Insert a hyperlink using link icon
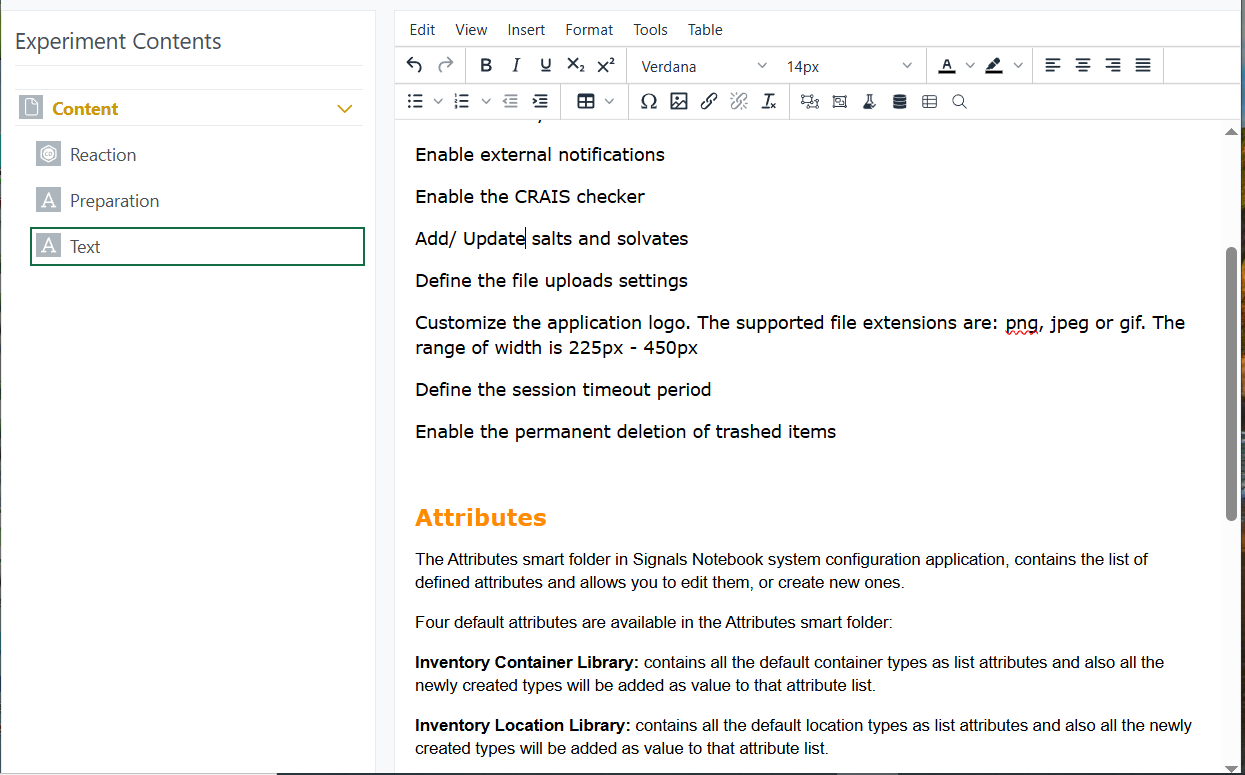The width and height of the screenshot is (1245, 775). 709,101
